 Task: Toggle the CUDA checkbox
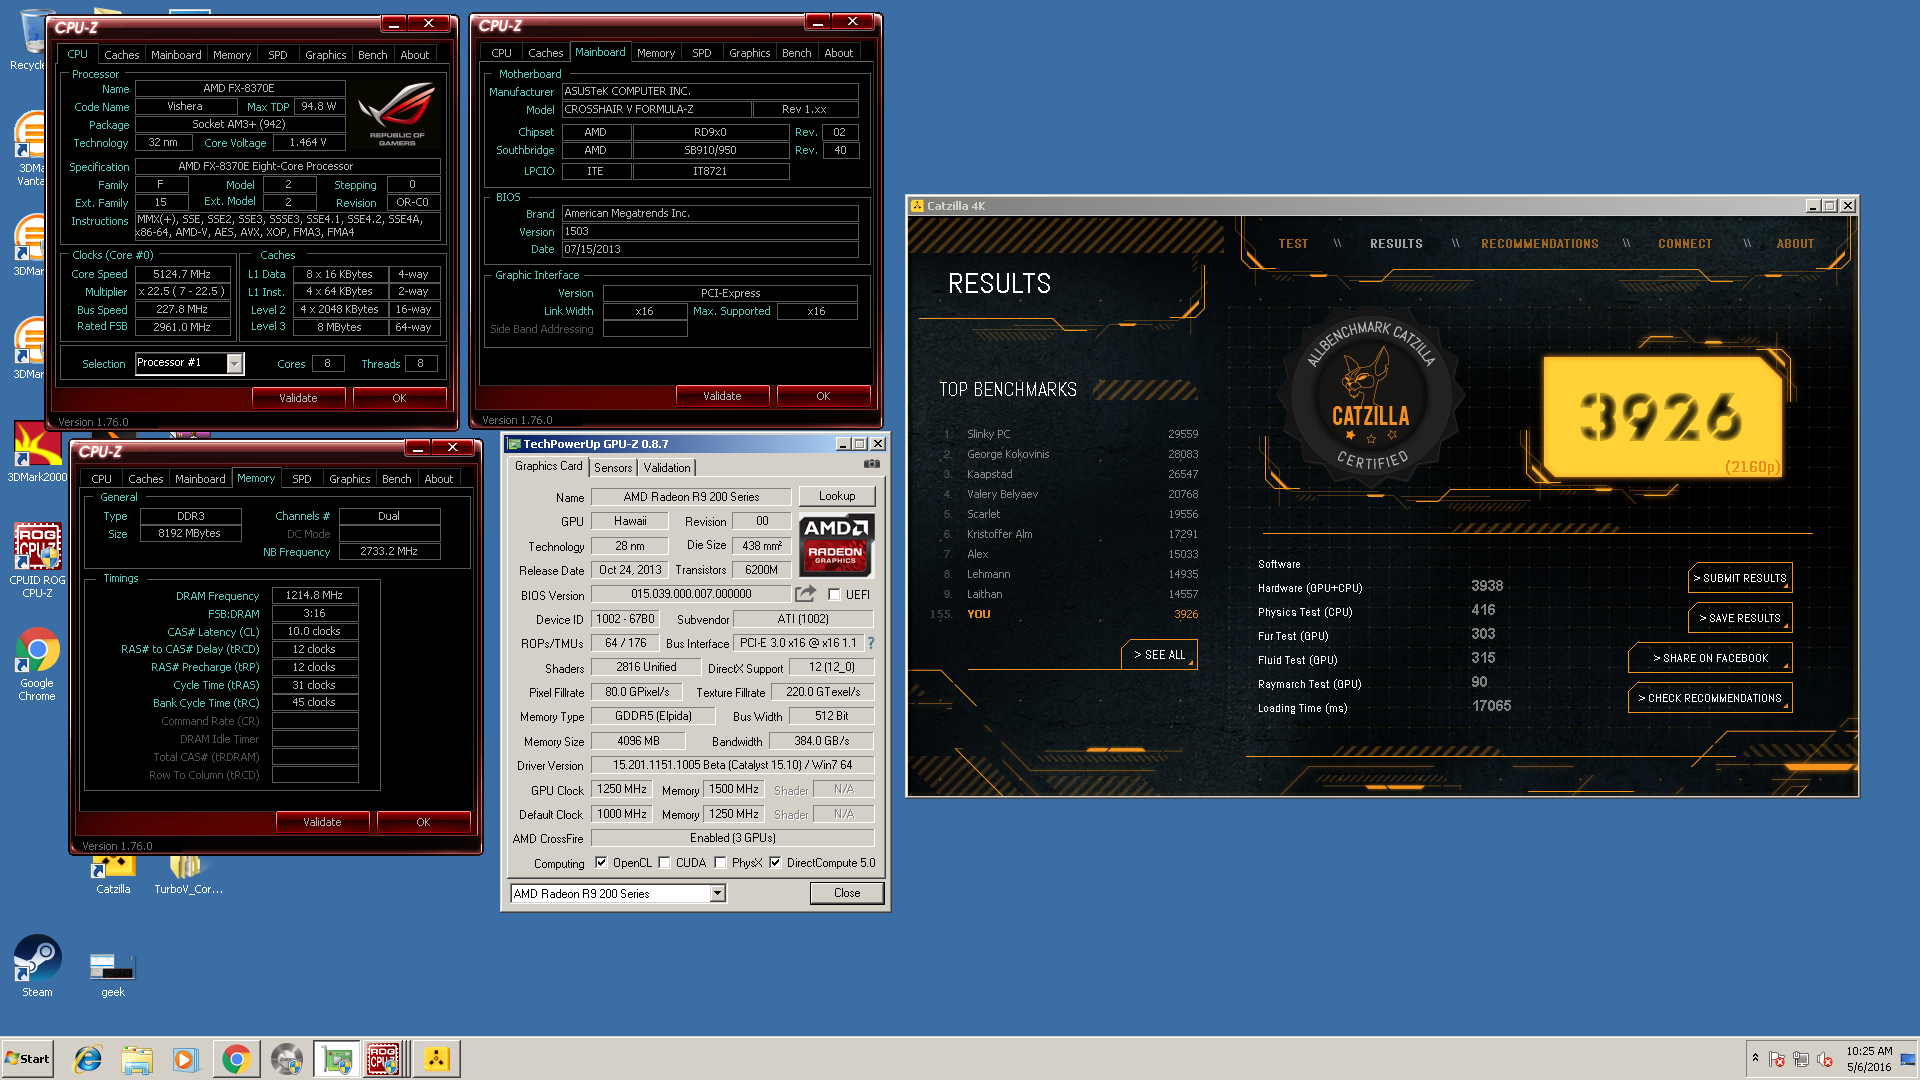click(664, 862)
